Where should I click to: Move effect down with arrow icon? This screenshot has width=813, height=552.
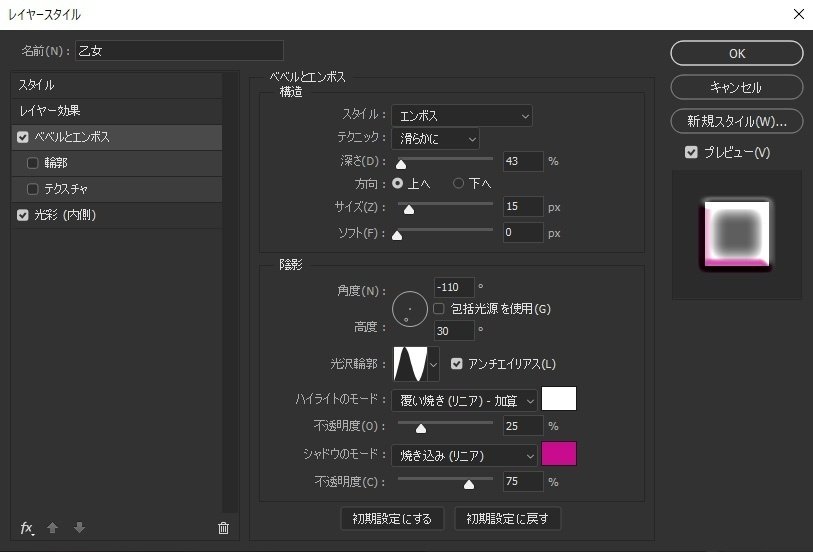coord(79,528)
